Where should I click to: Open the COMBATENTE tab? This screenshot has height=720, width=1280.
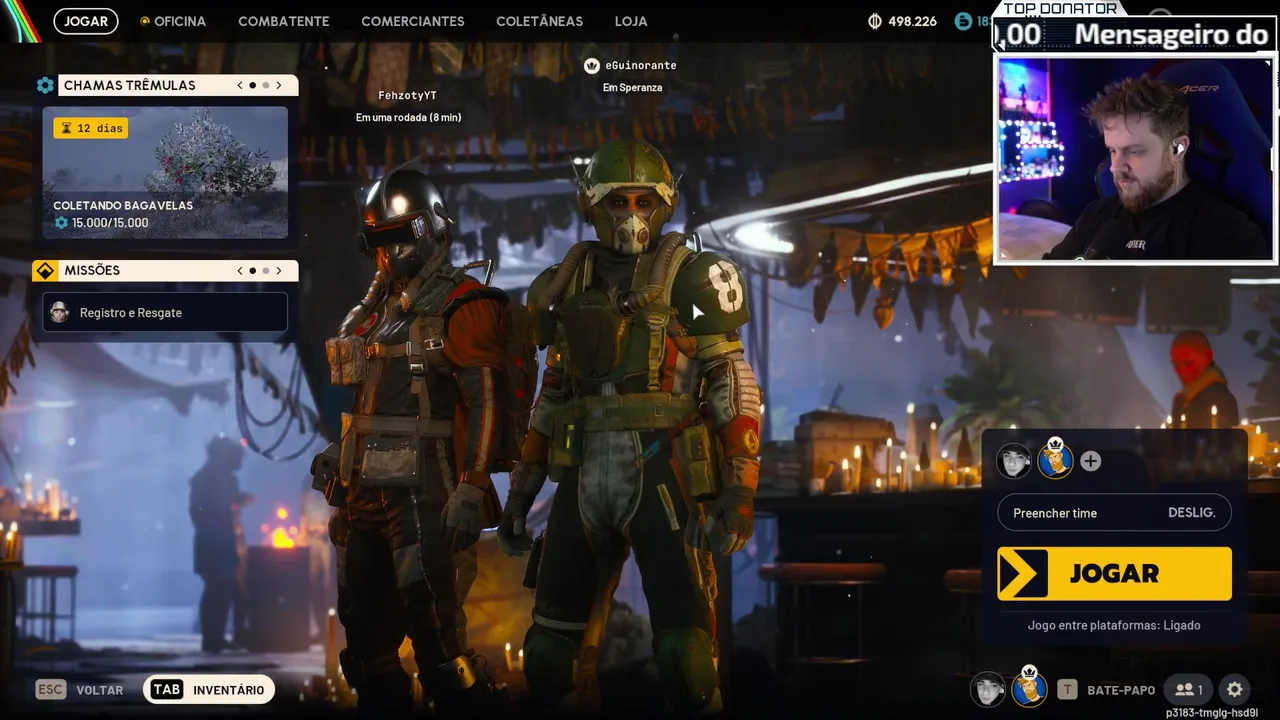283,21
